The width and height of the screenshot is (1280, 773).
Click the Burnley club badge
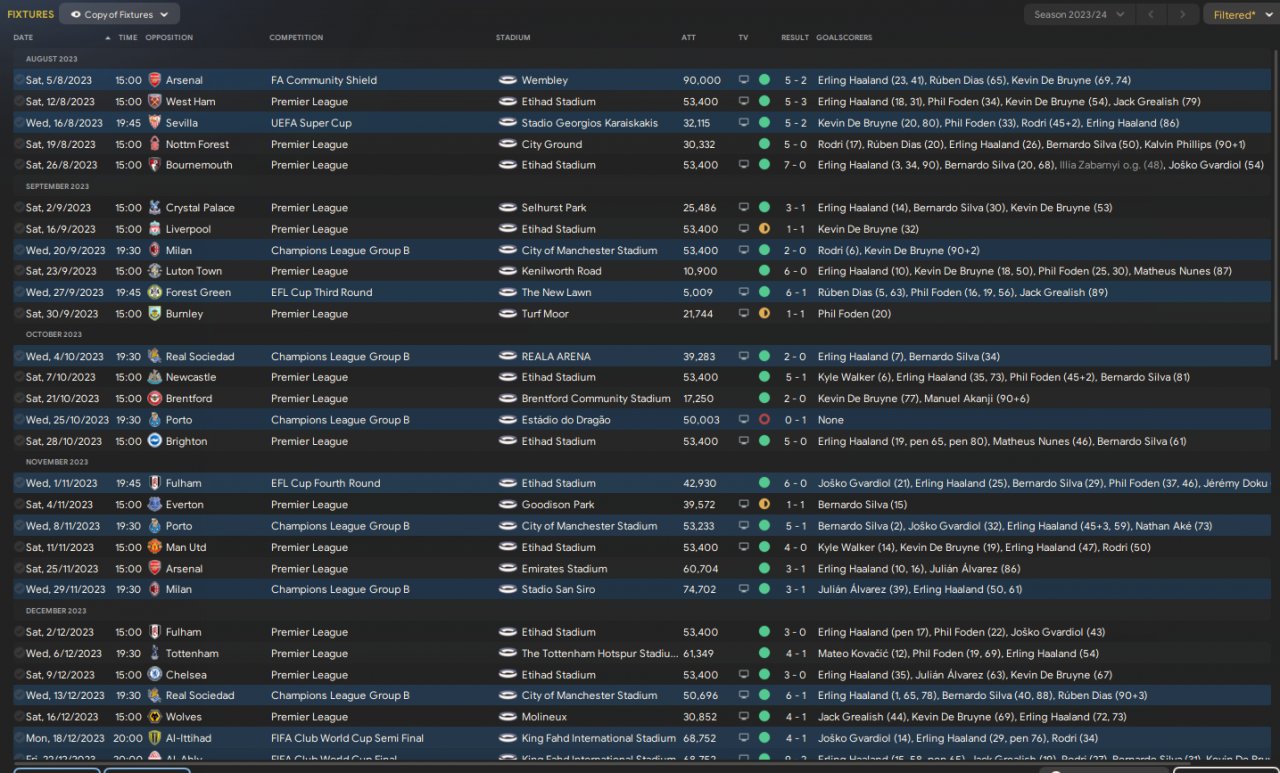[x=154, y=314]
